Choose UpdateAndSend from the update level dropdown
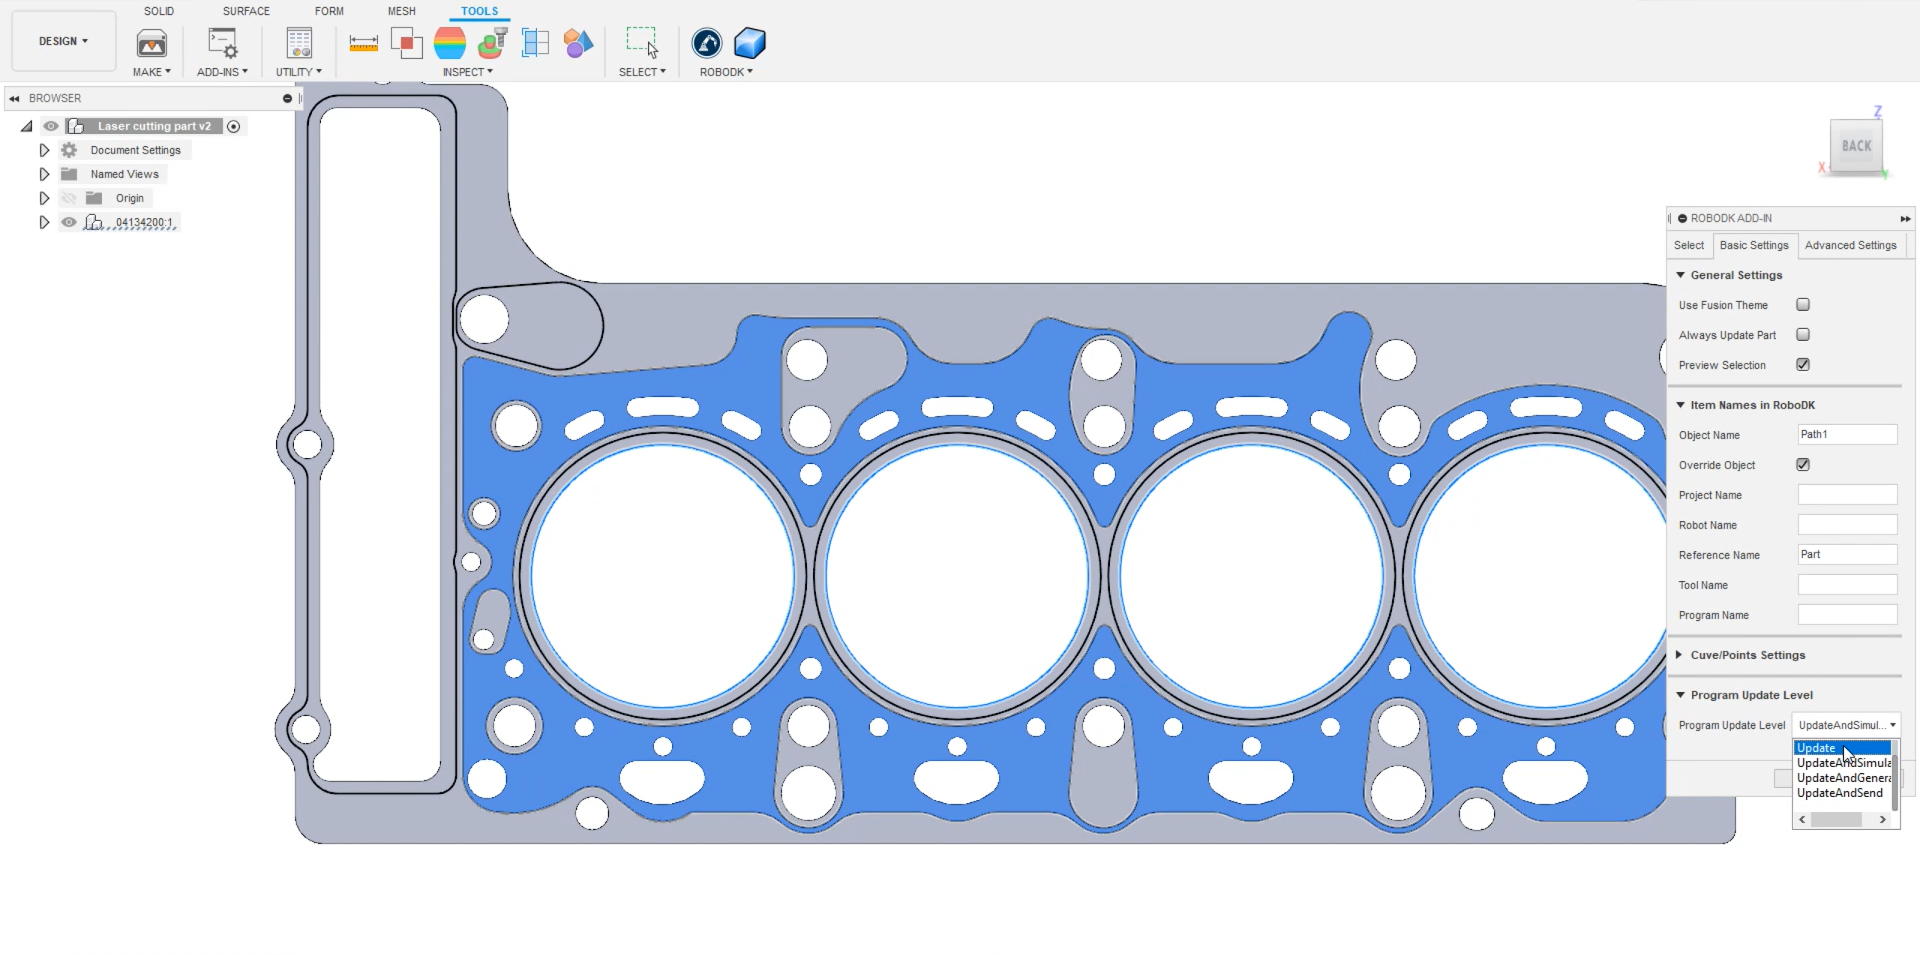This screenshot has height=955, width=1920. coord(1841,793)
